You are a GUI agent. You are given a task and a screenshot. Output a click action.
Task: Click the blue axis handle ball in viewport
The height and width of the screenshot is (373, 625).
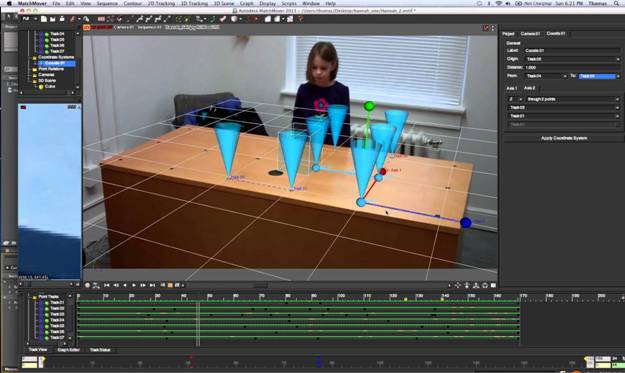coord(466,223)
